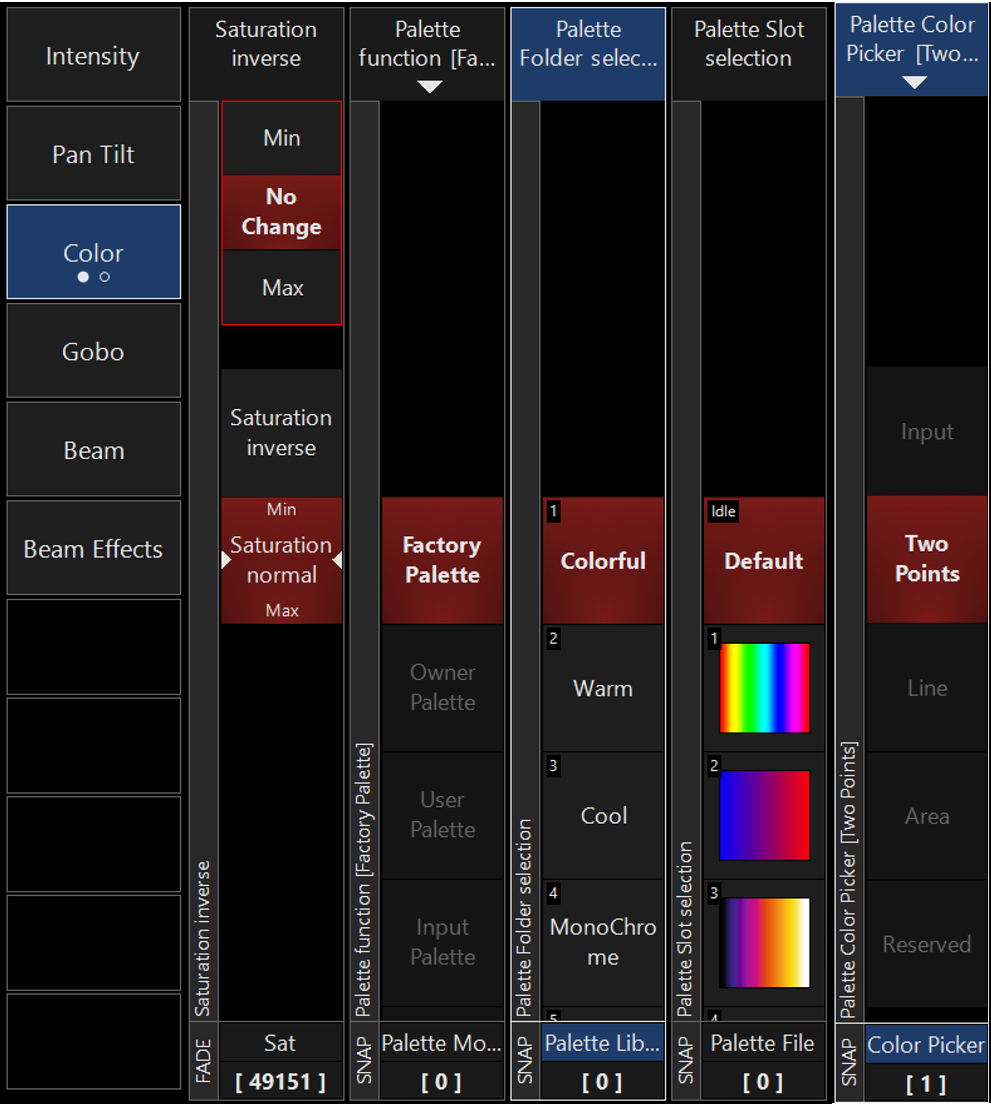This screenshot has height=1104, width=991.
Task: Click the Palette Mo... value field
Action: (441, 1081)
